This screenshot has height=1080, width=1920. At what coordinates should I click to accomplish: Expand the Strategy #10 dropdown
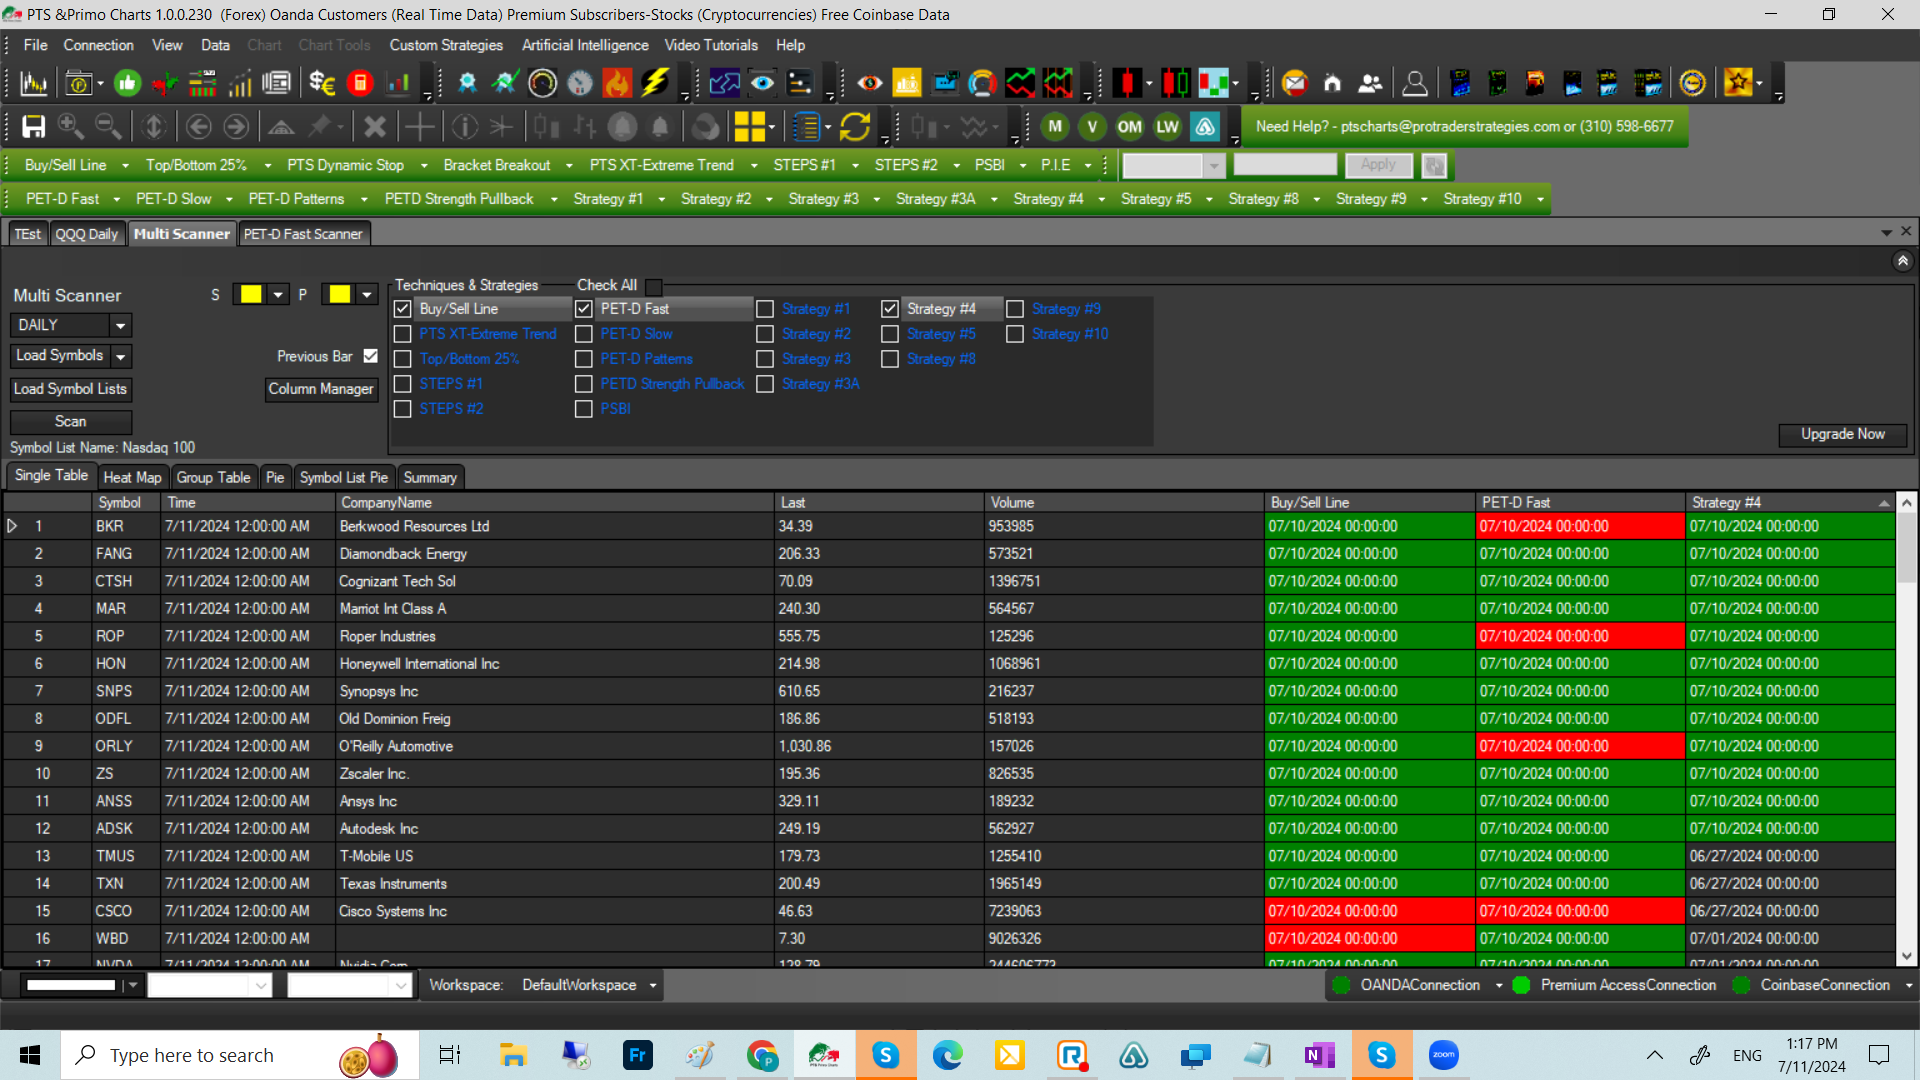pos(1540,200)
